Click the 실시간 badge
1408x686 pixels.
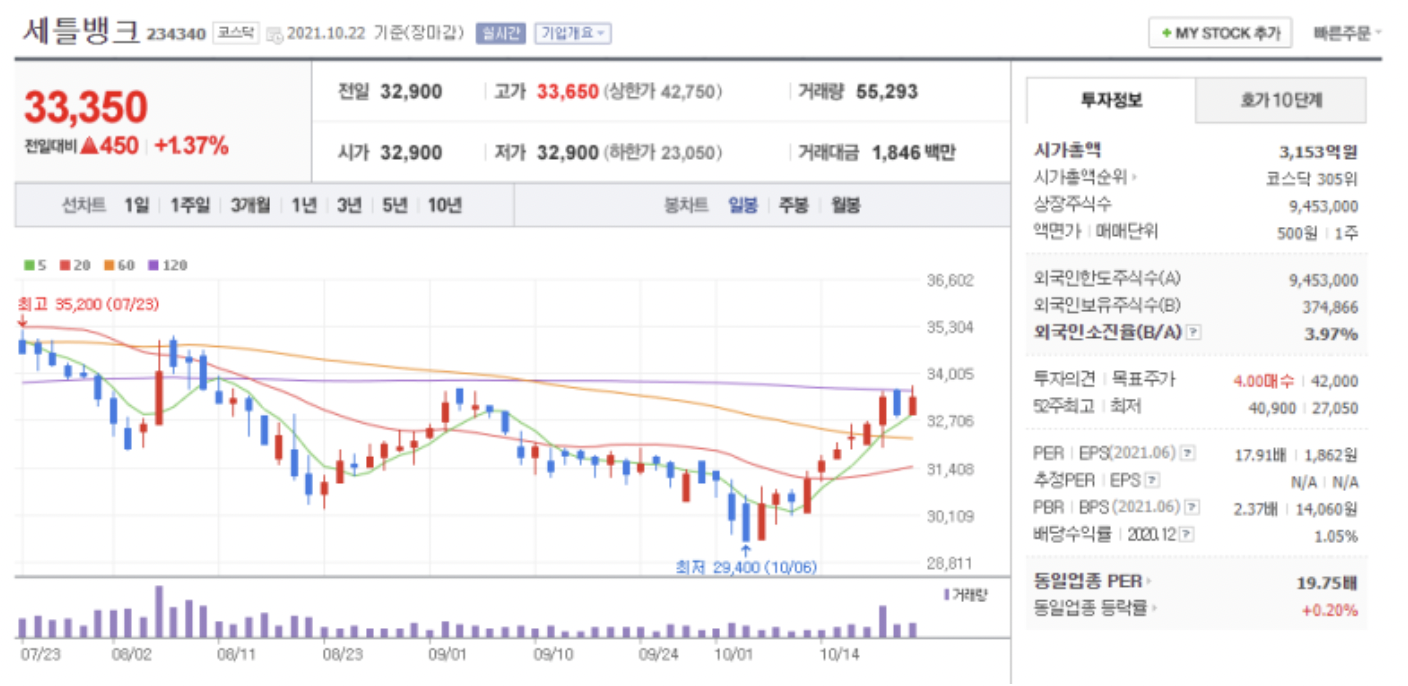click(501, 33)
